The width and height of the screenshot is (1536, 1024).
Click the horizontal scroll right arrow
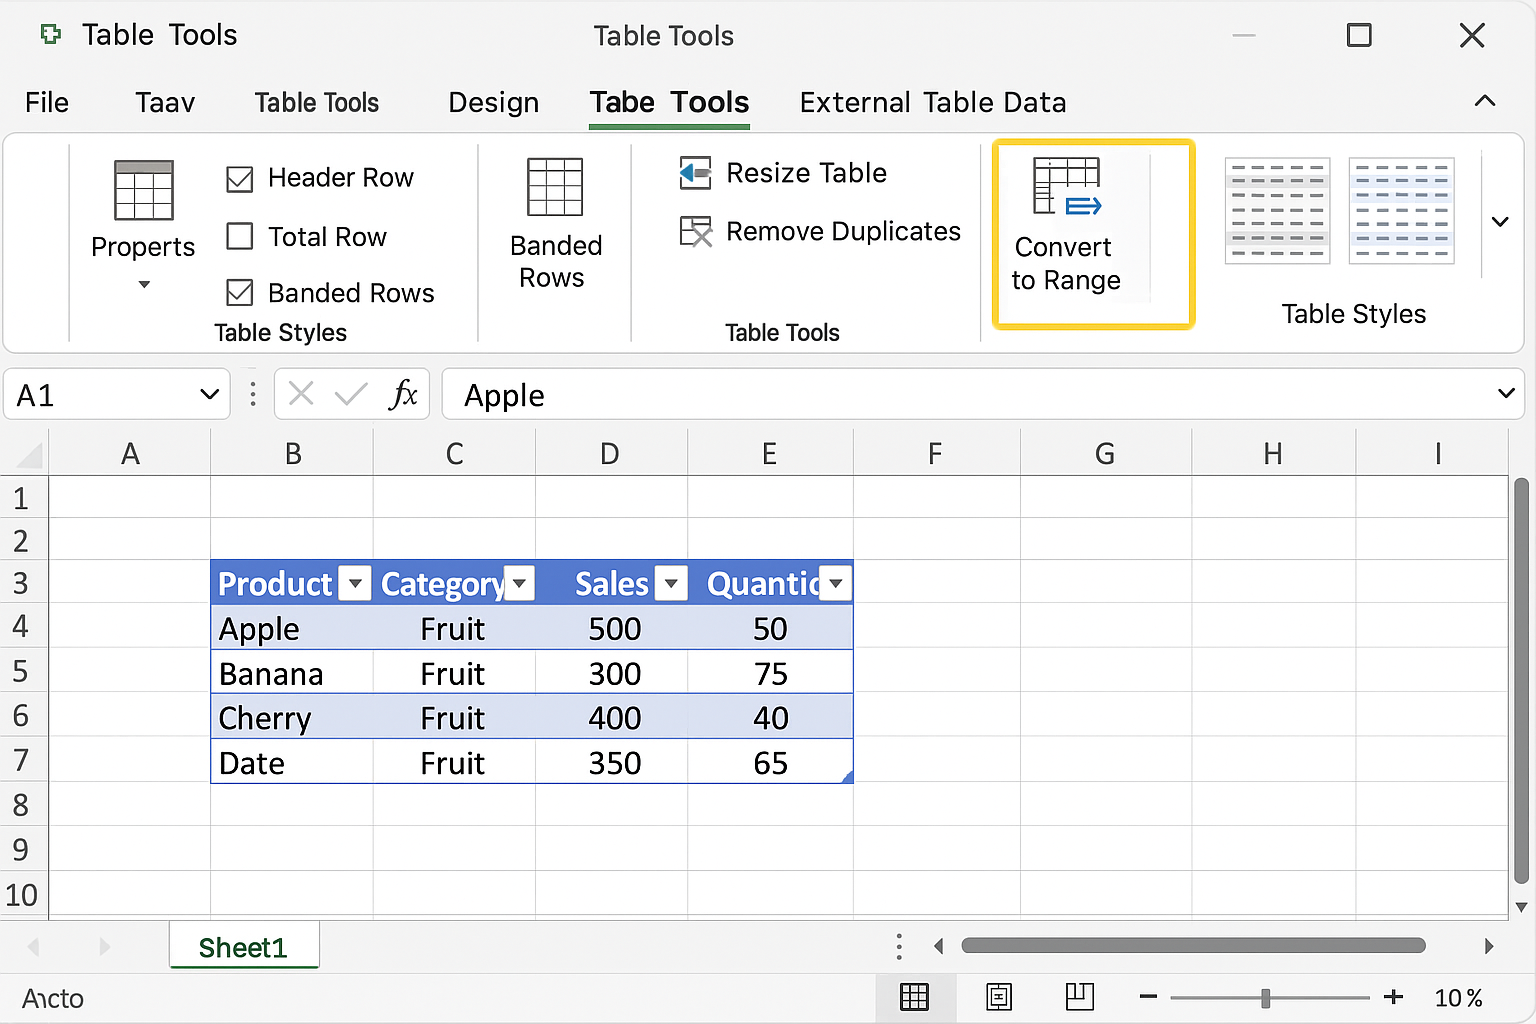coord(1489,946)
